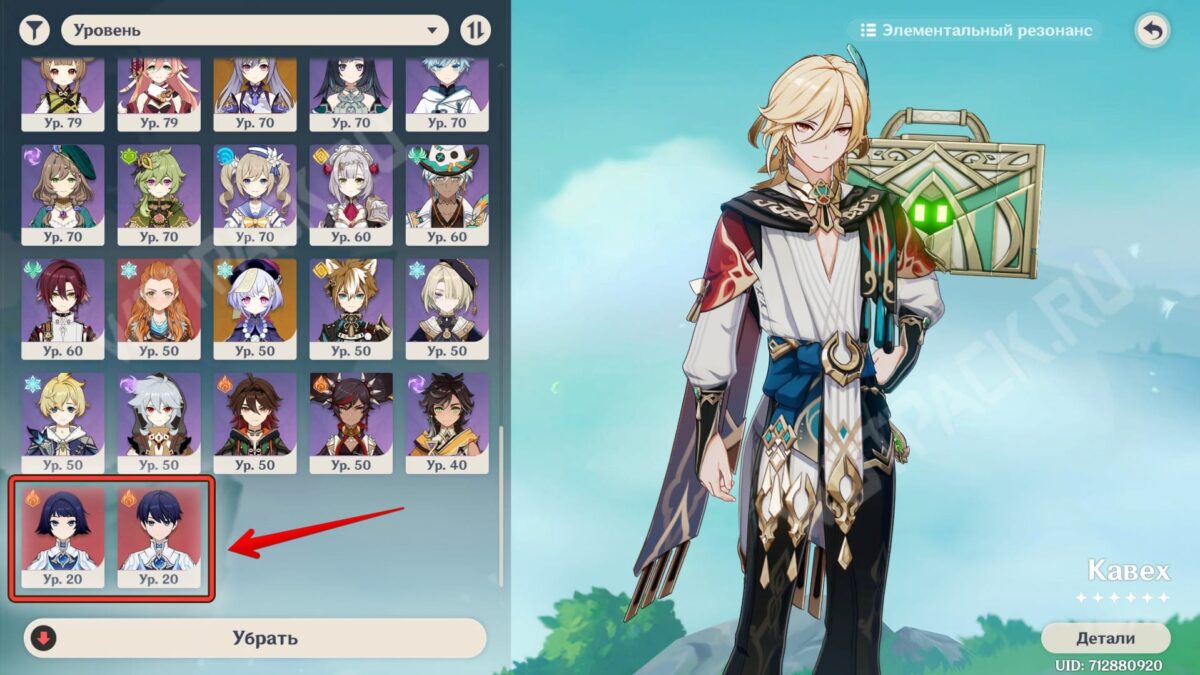Choose the green-haired Ур. 70 character portrait

[159, 195]
